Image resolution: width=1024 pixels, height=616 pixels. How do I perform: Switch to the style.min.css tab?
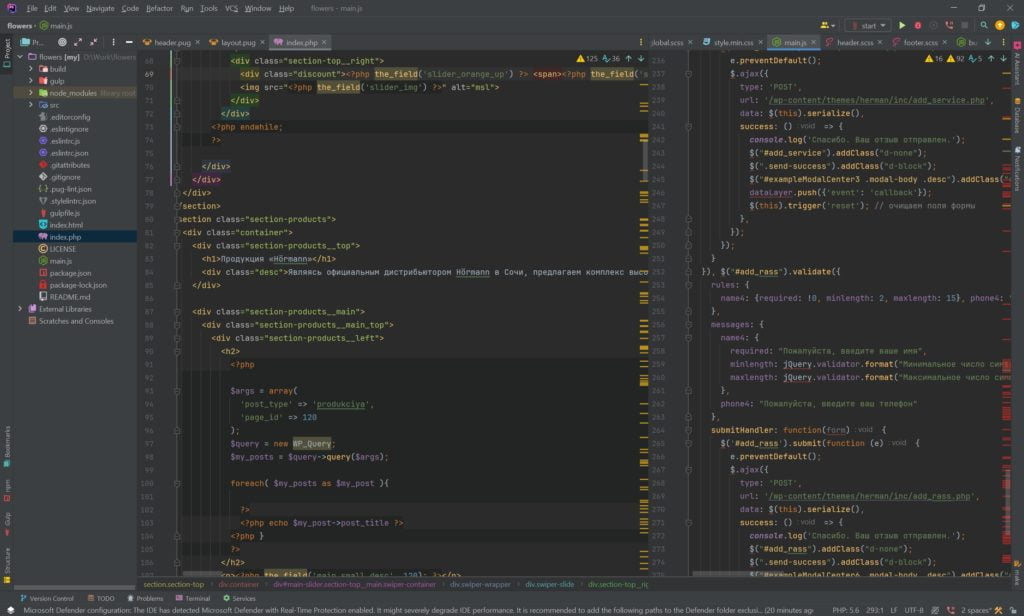733,43
